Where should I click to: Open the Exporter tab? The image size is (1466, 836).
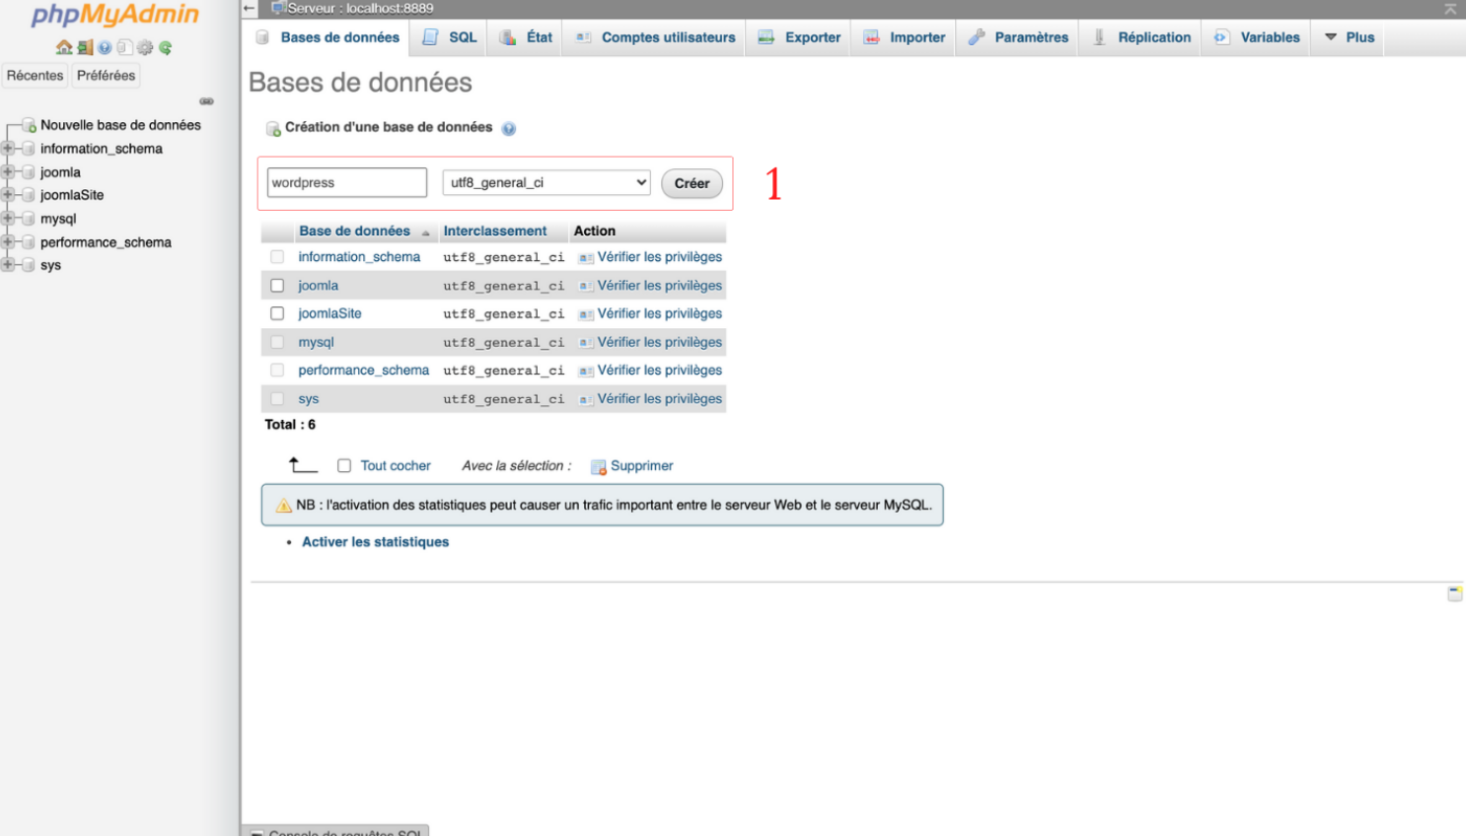(x=799, y=37)
